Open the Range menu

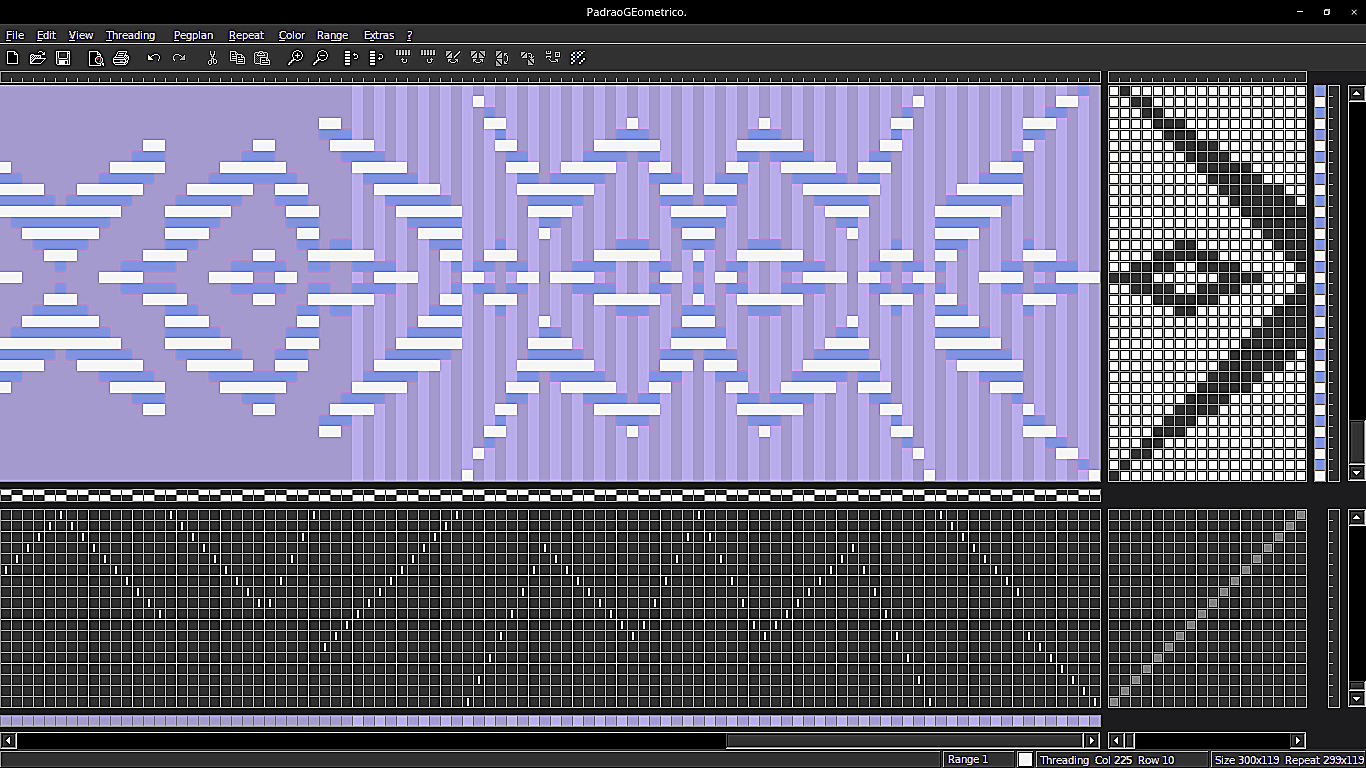[333, 35]
